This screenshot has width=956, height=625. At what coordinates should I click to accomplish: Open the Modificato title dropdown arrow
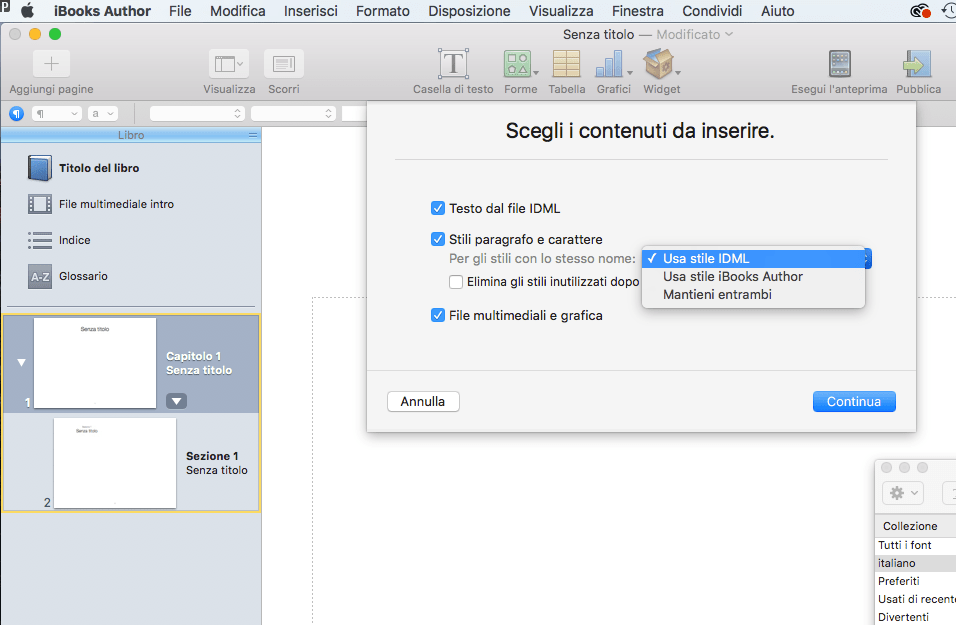tap(729, 35)
